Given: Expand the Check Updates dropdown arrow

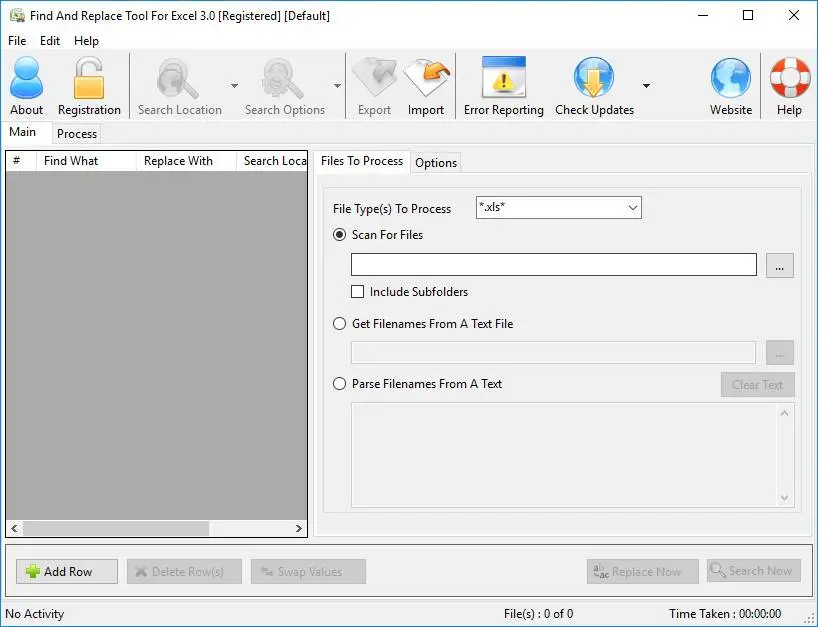Looking at the screenshot, I should point(646,86).
